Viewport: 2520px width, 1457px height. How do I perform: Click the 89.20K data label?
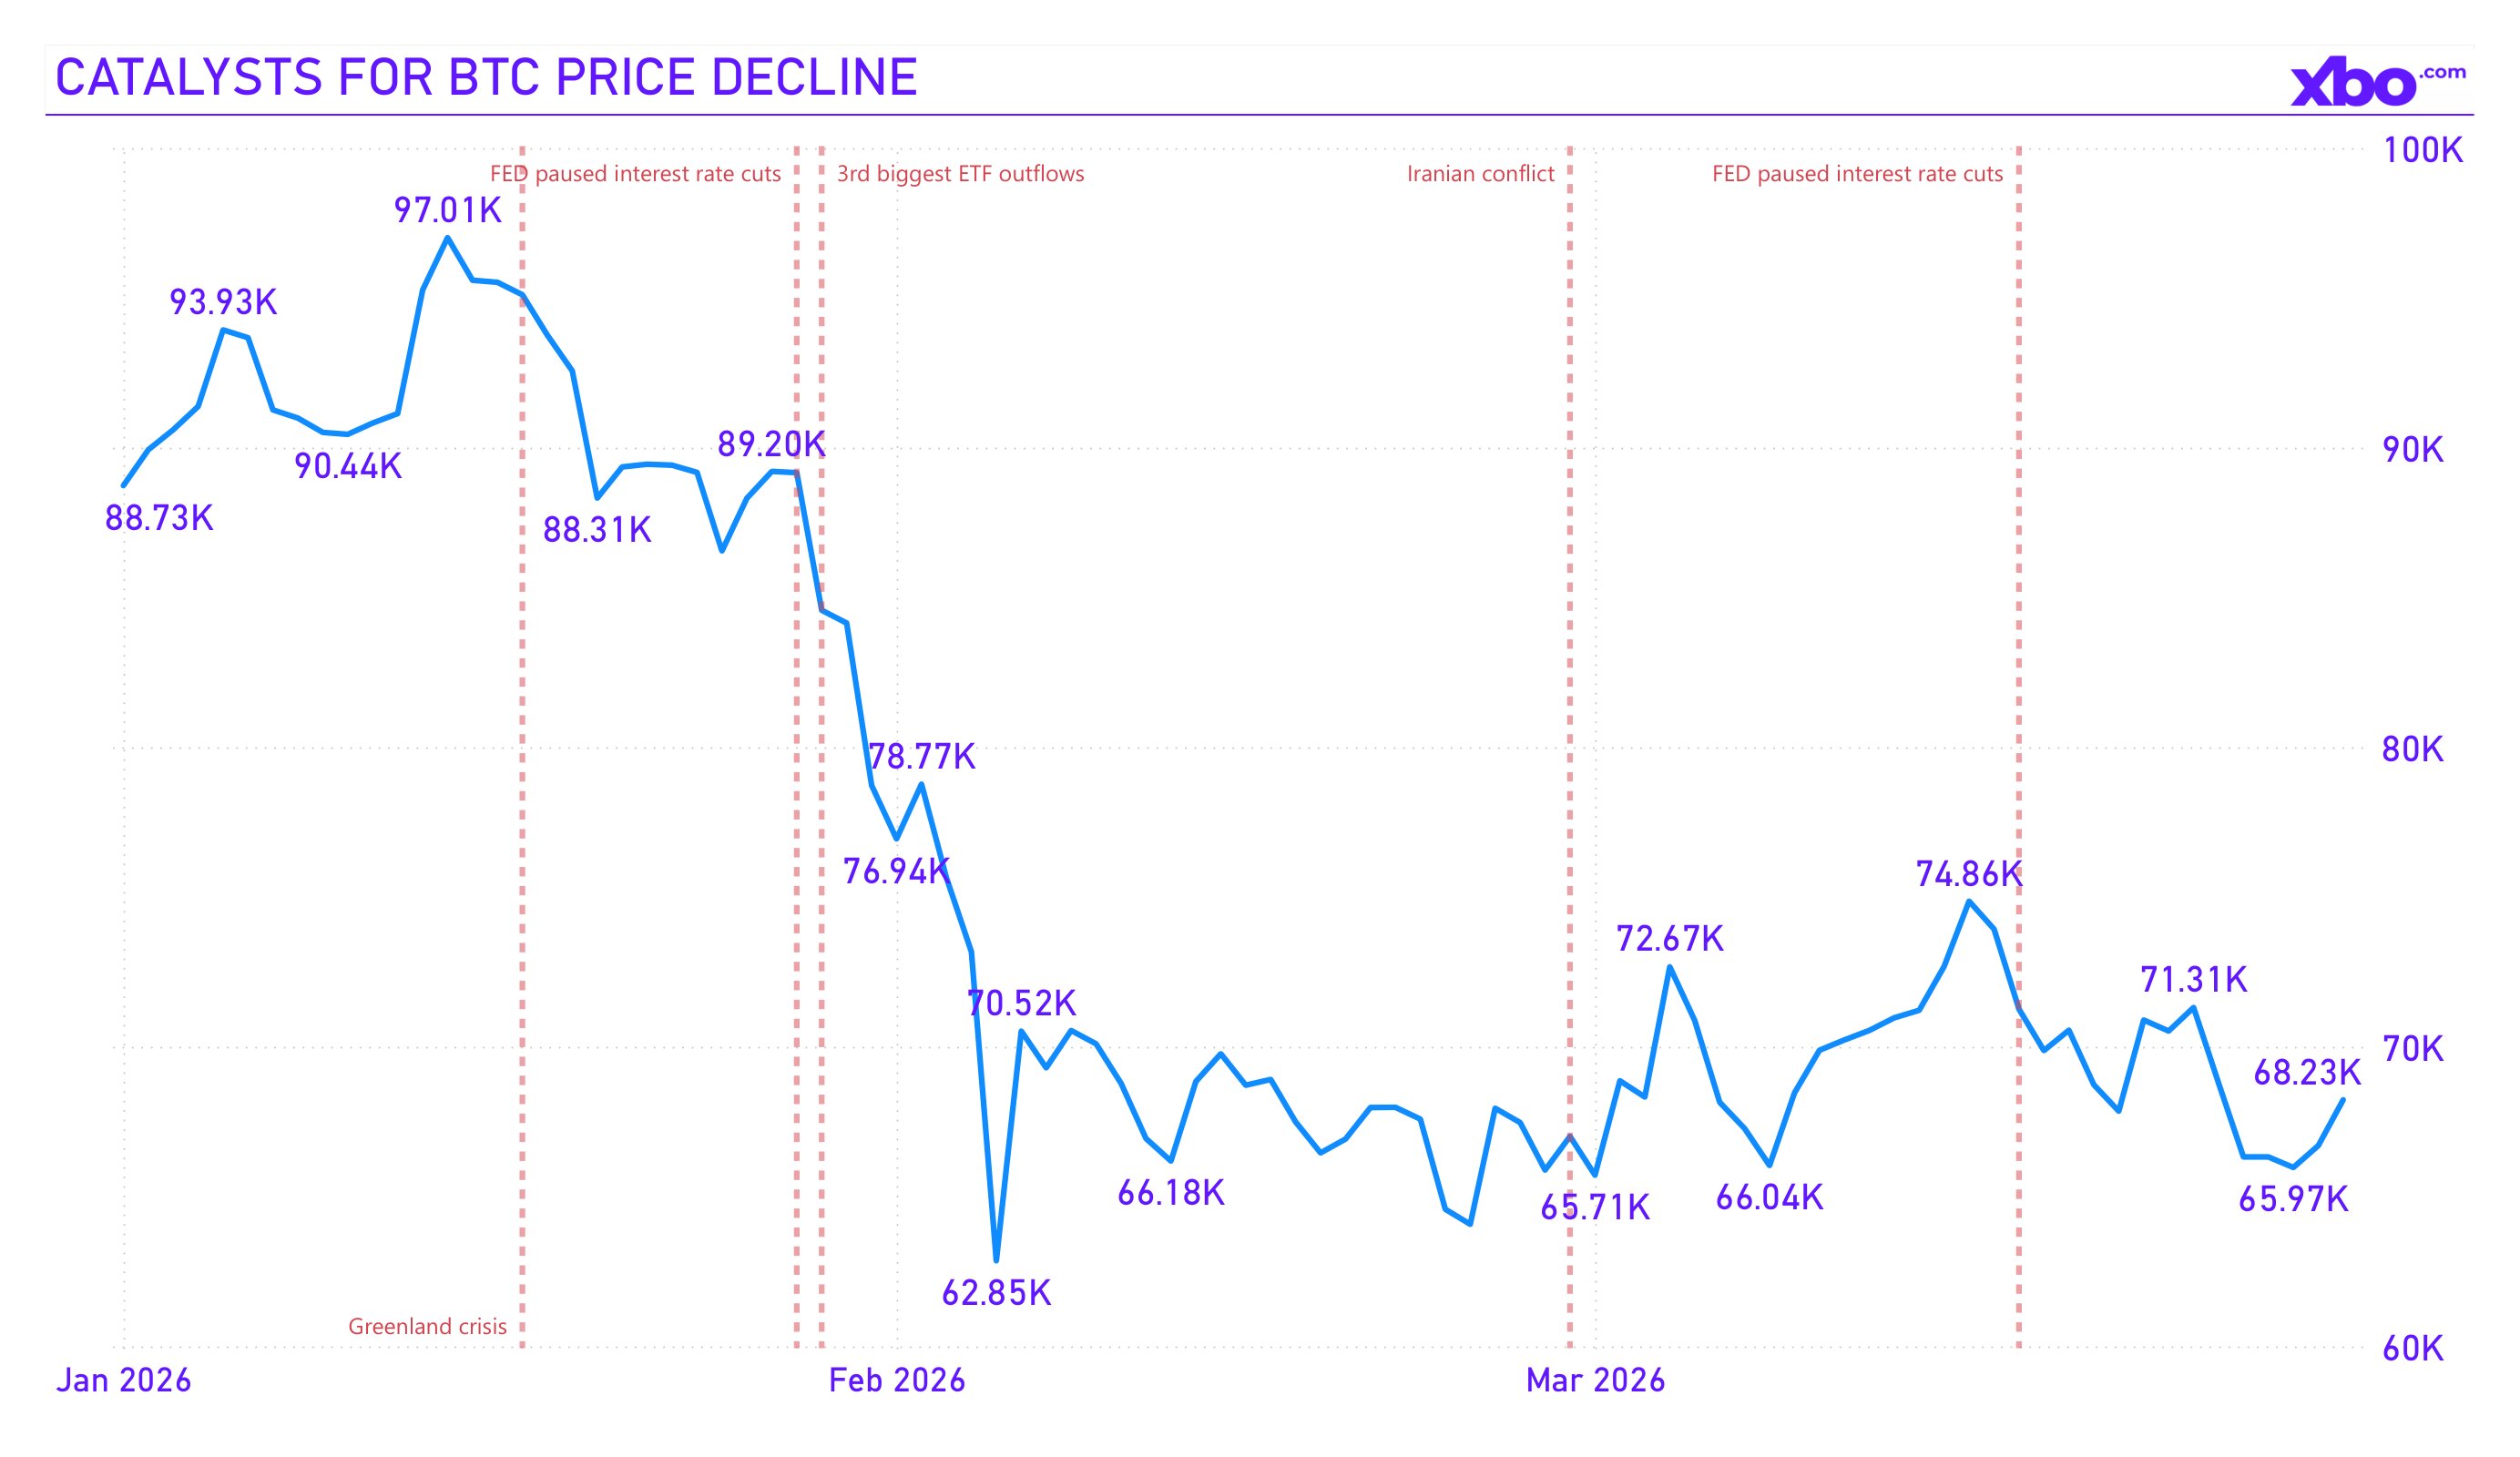point(771,444)
